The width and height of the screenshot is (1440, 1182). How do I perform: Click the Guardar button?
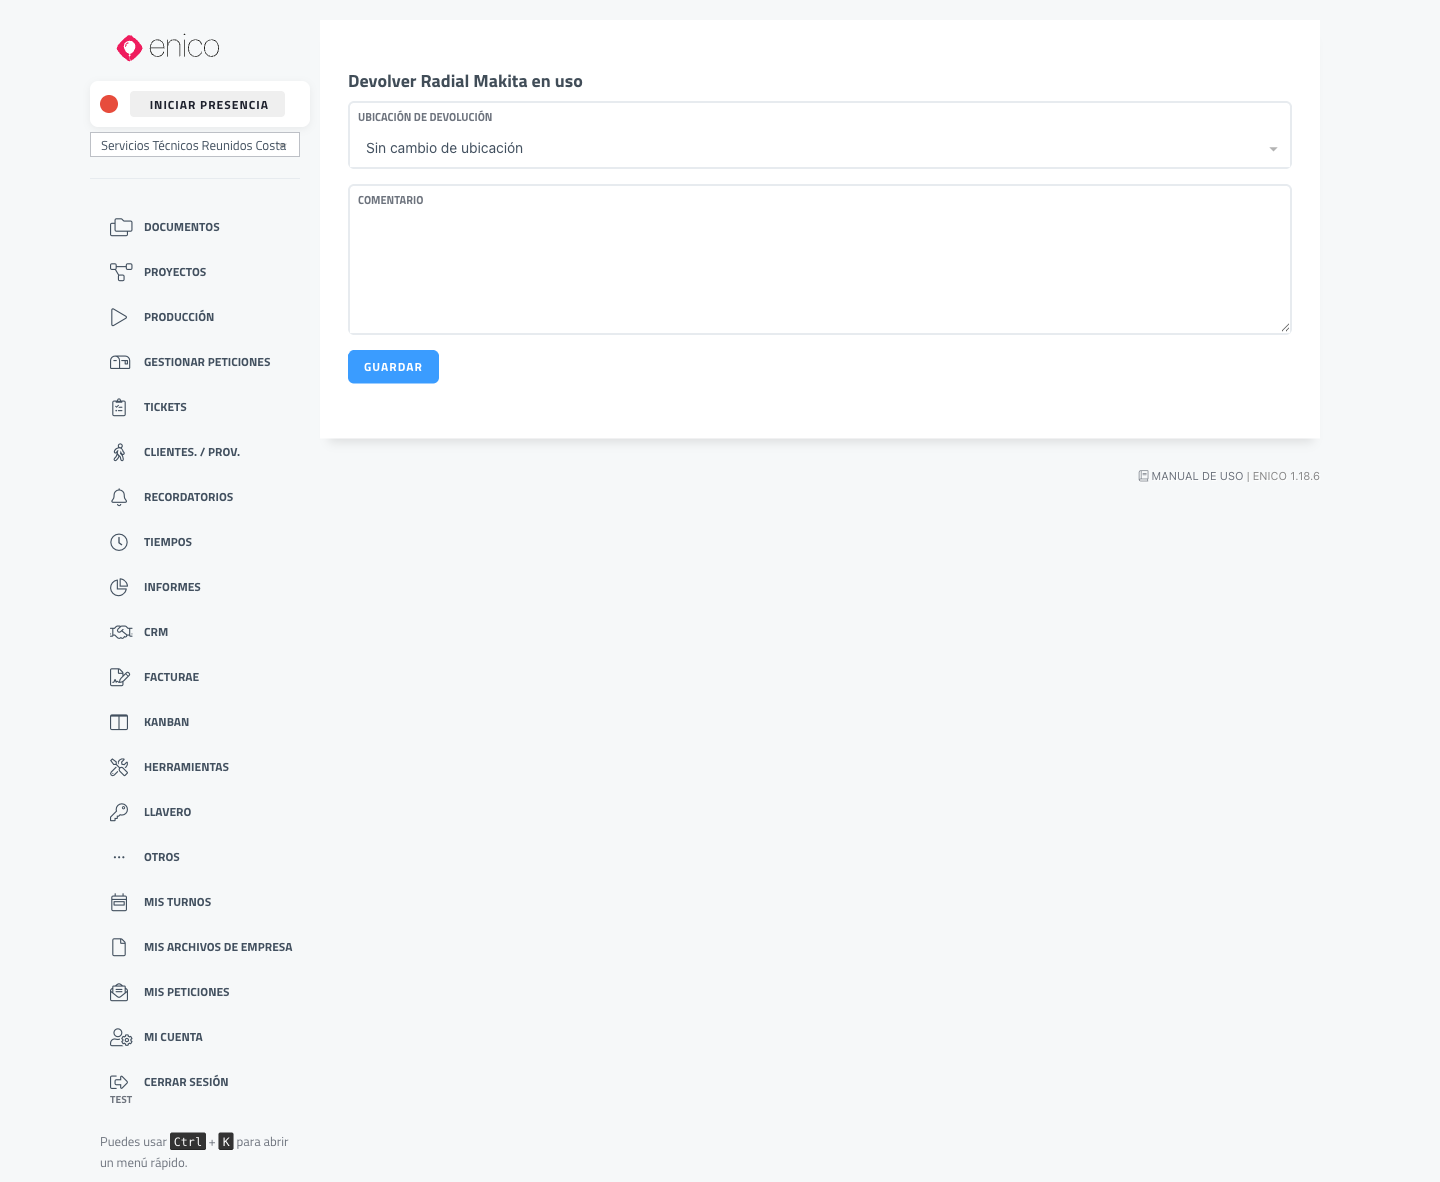coord(393,367)
